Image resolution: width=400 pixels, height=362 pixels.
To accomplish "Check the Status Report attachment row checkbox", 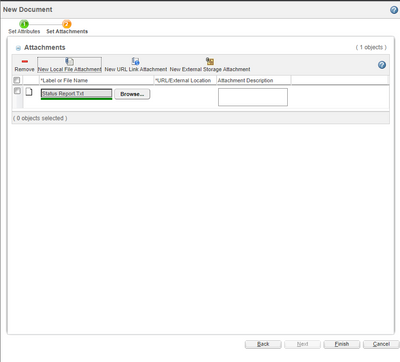I will pos(17,91).
